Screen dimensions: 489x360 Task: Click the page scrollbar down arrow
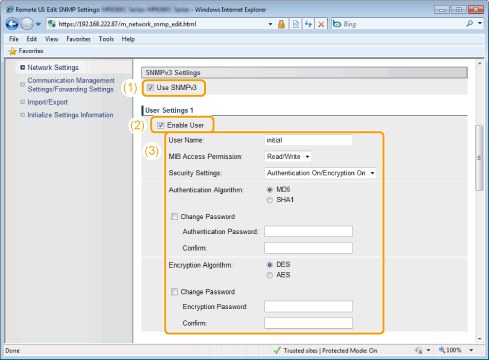(480, 339)
